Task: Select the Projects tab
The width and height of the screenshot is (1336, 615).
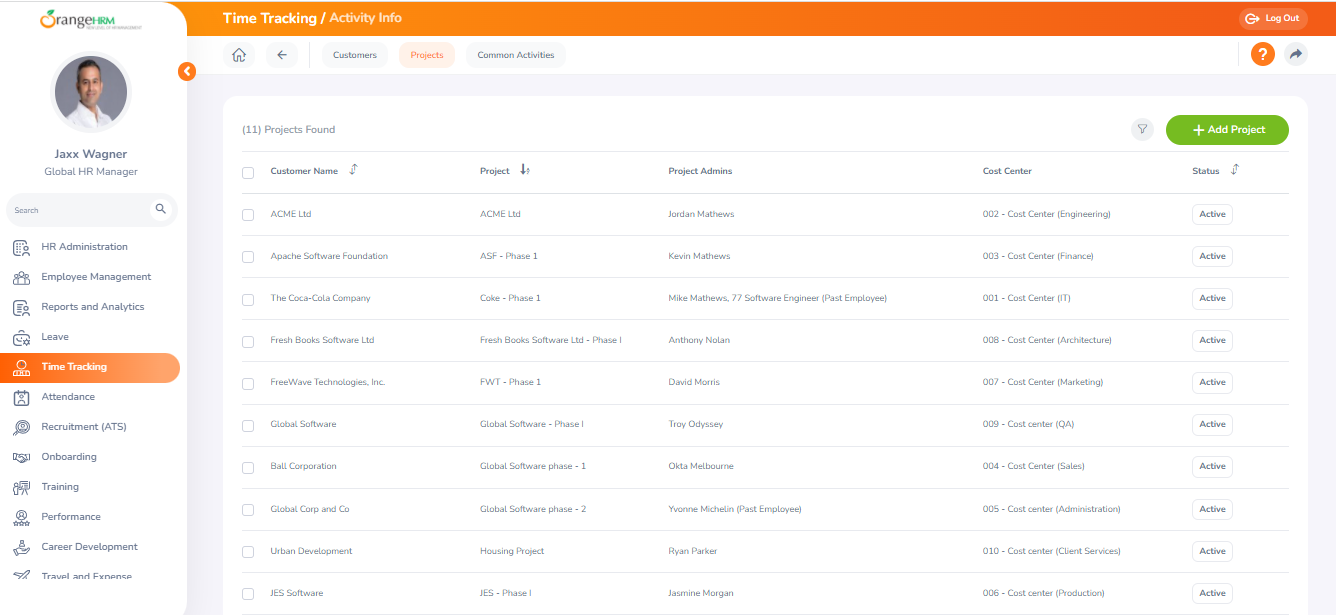Action: (x=427, y=55)
